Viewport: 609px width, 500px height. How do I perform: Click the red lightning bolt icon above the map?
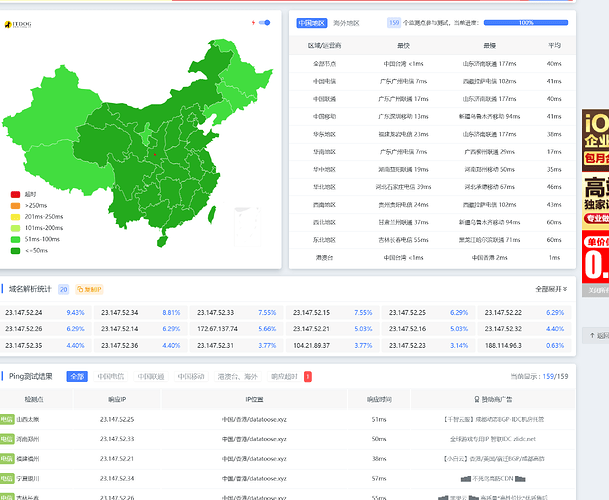pyautogui.click(x=253, y=23)
